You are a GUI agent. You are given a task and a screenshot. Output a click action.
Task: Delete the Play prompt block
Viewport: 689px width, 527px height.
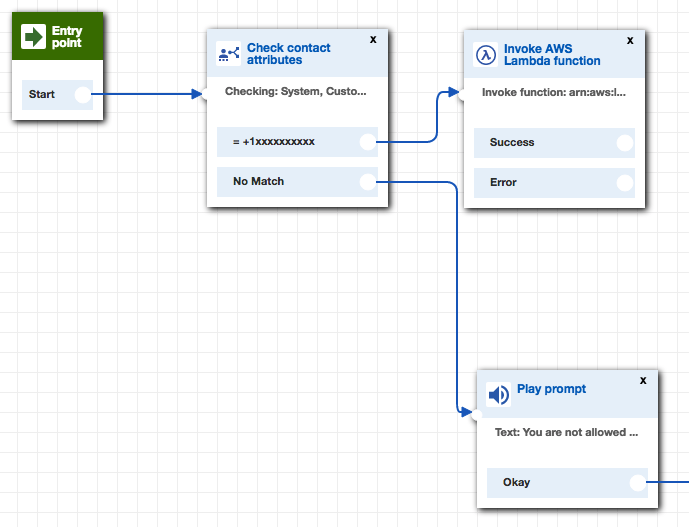tap(643, 381)
